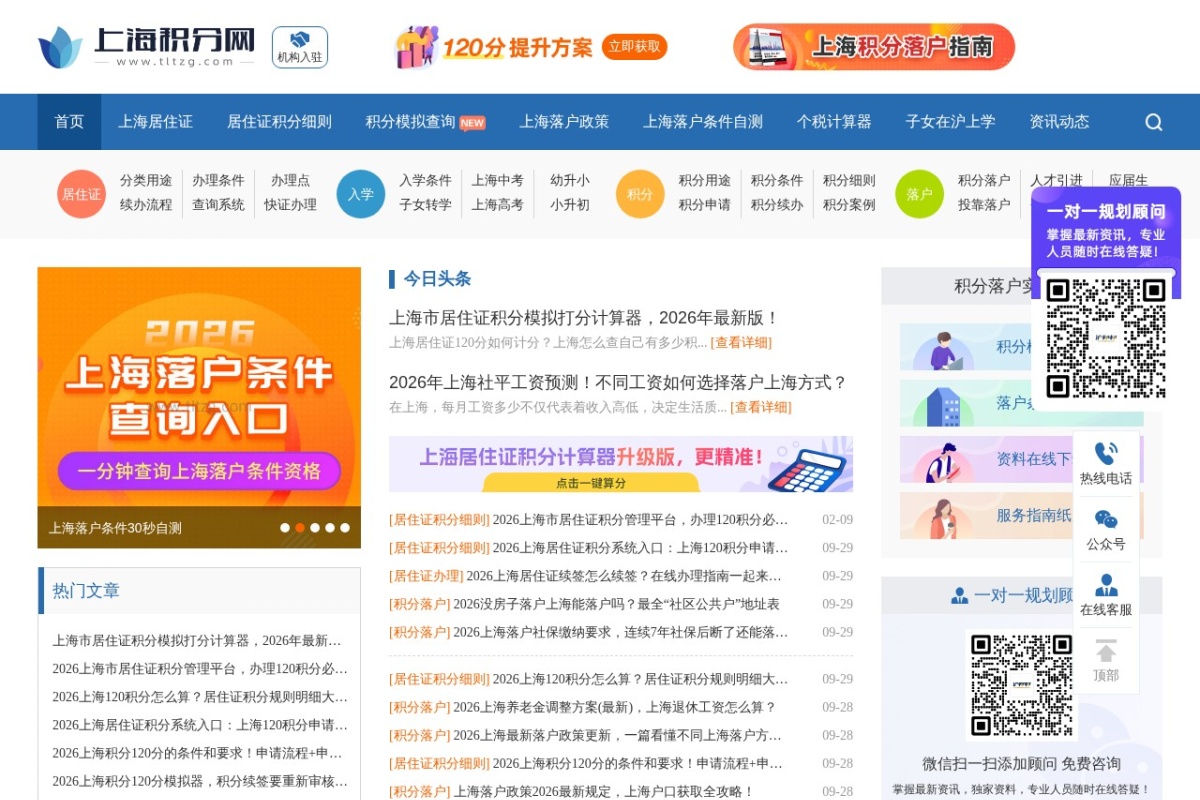
Task: Open 居住证积分细则 nav item
Action: point(279,122)
